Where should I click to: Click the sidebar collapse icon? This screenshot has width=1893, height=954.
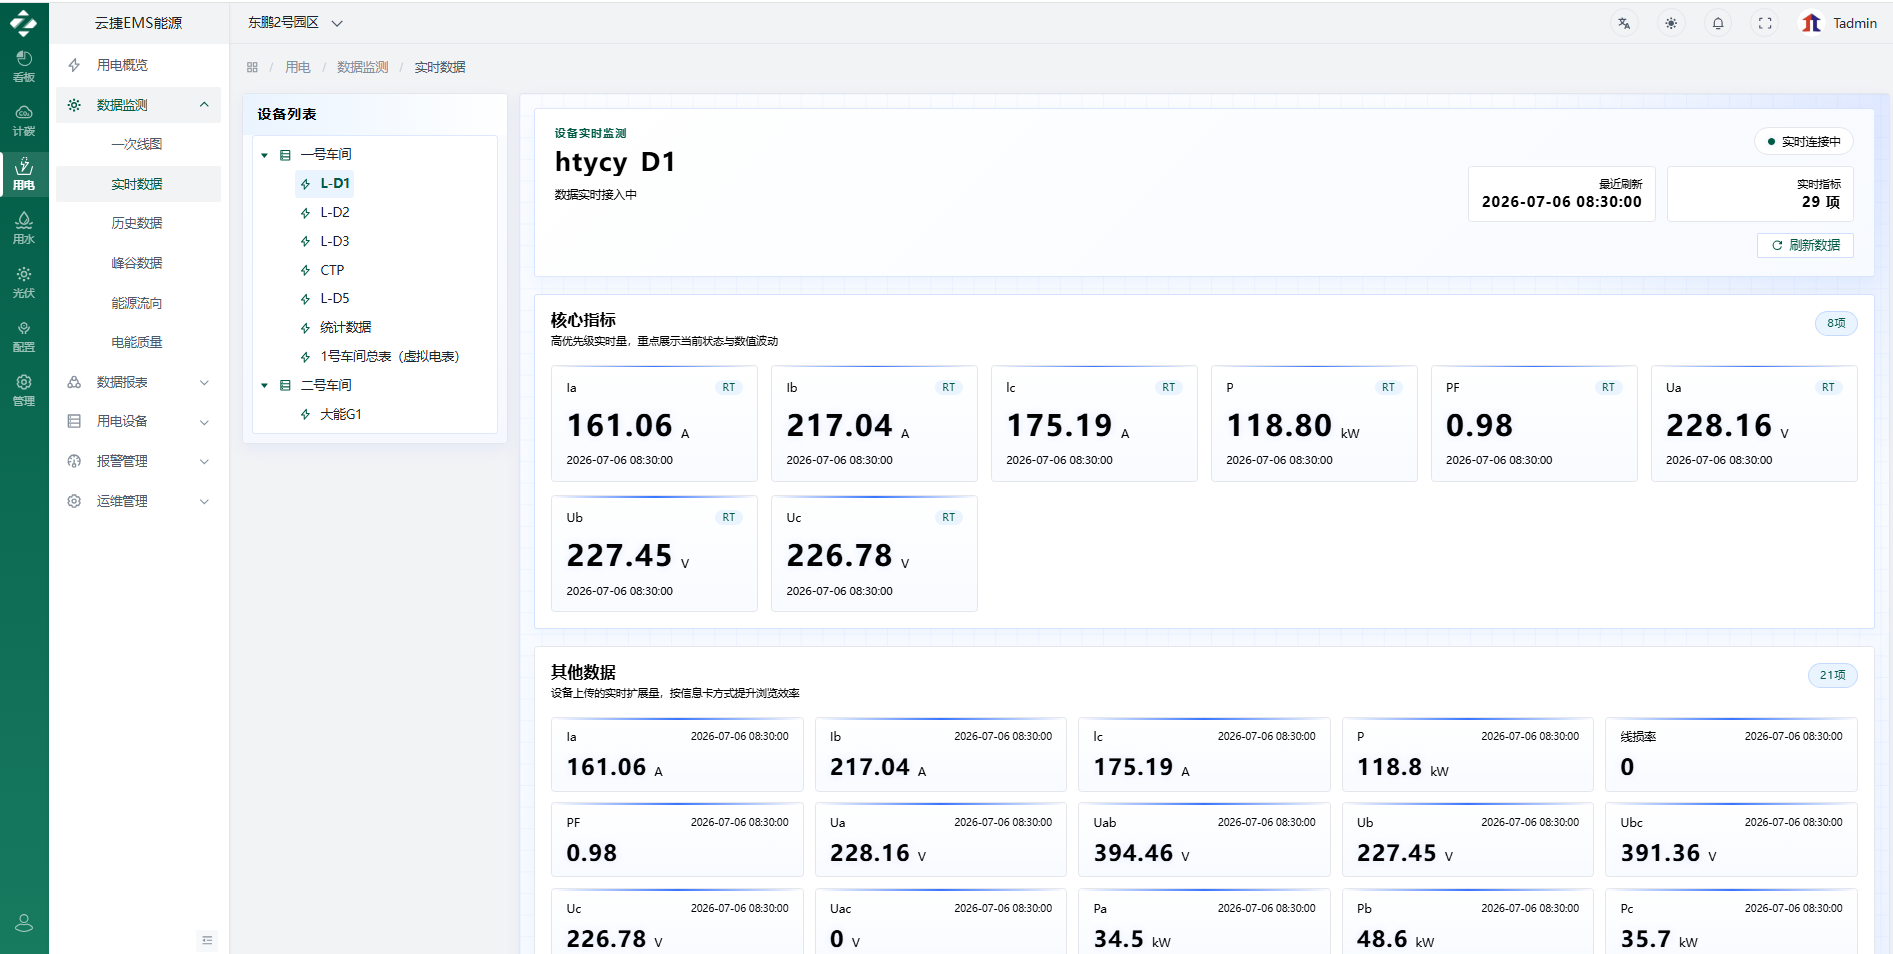click(x=207, y=940)
